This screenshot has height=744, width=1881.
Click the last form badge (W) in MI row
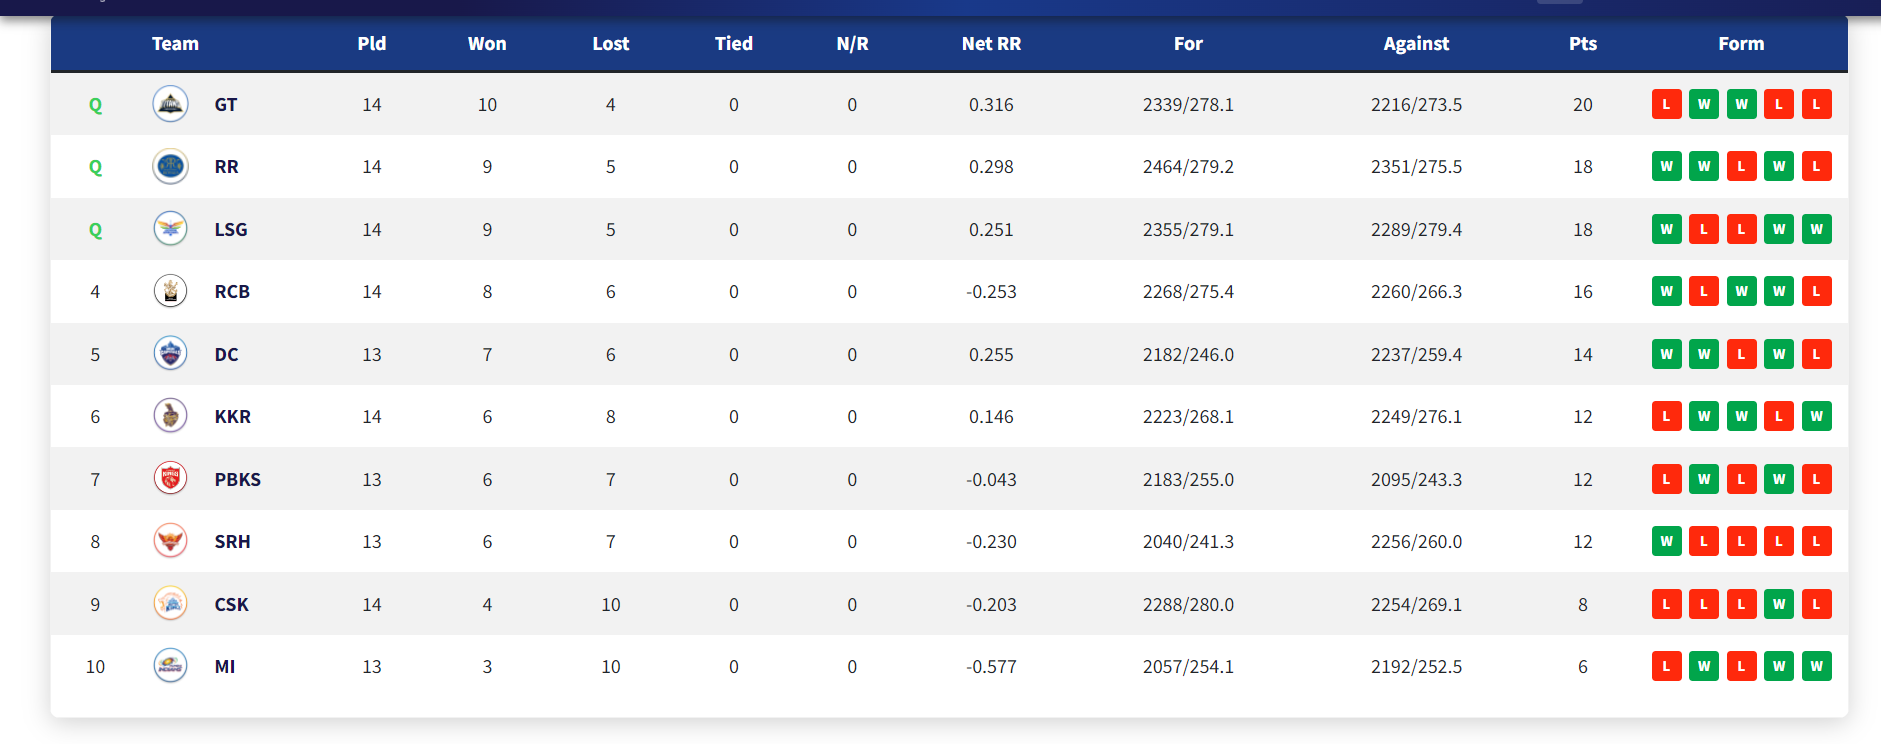(1816, 666)
